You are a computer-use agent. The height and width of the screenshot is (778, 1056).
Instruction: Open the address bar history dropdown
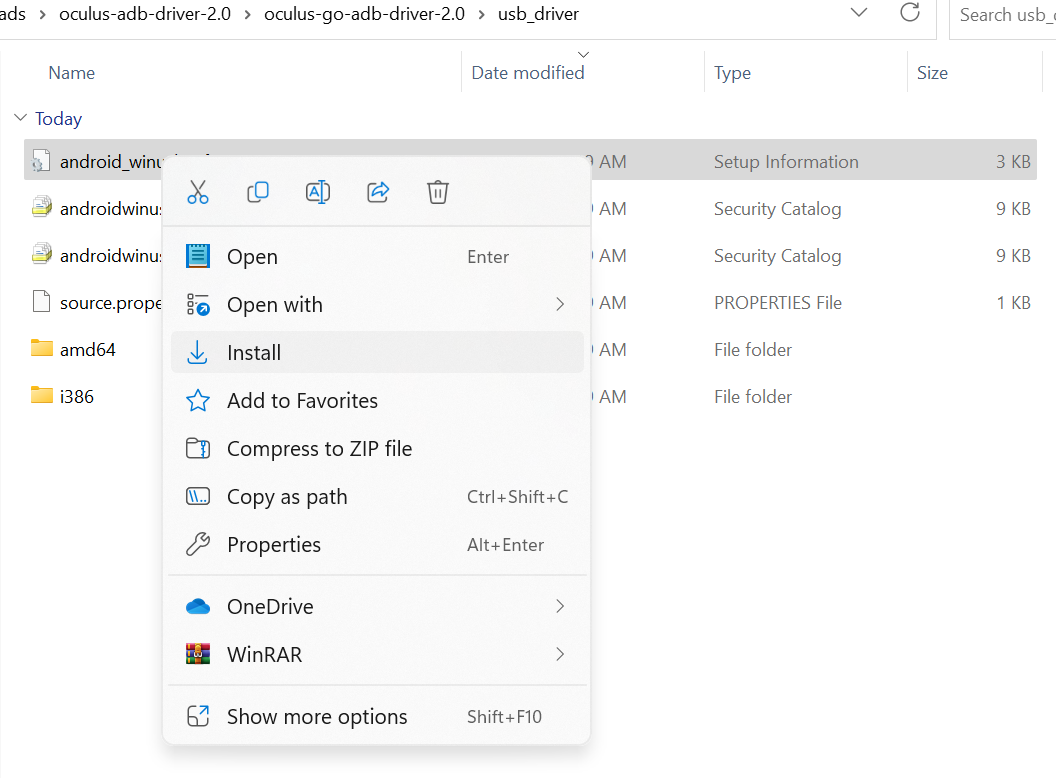(x=858, y=13)
